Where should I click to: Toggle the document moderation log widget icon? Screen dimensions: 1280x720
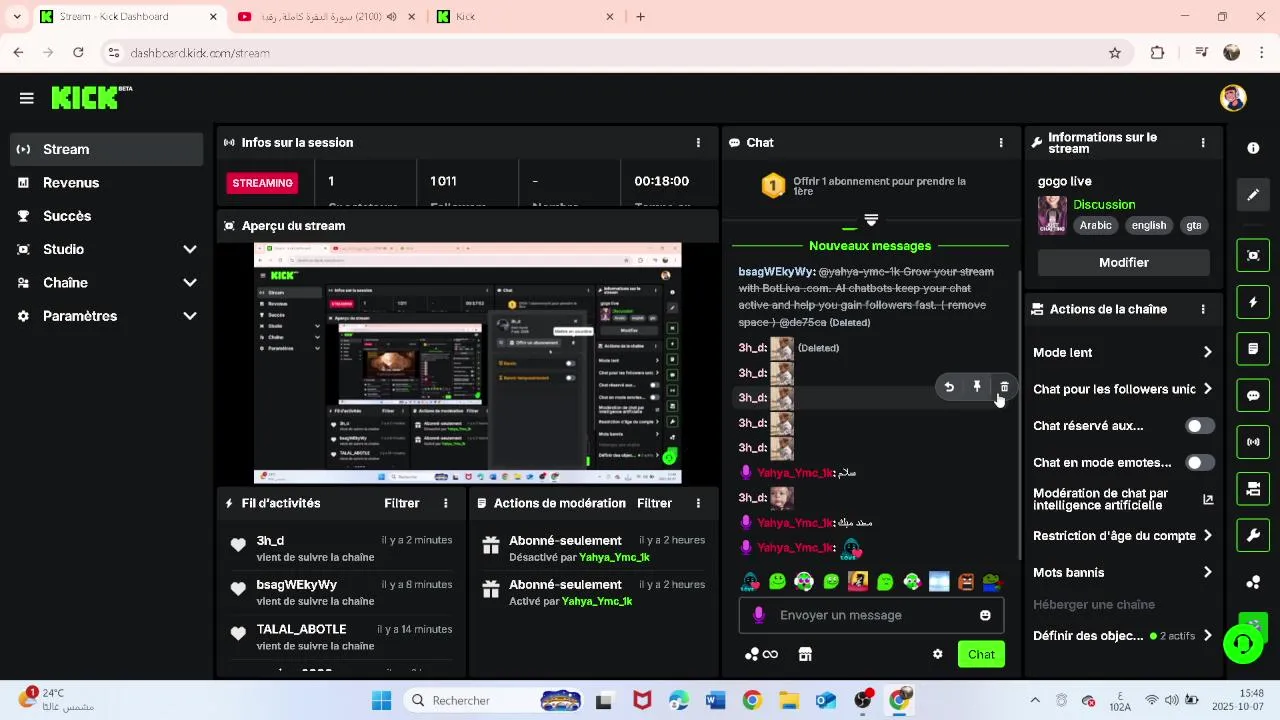tap(1253, 349)
